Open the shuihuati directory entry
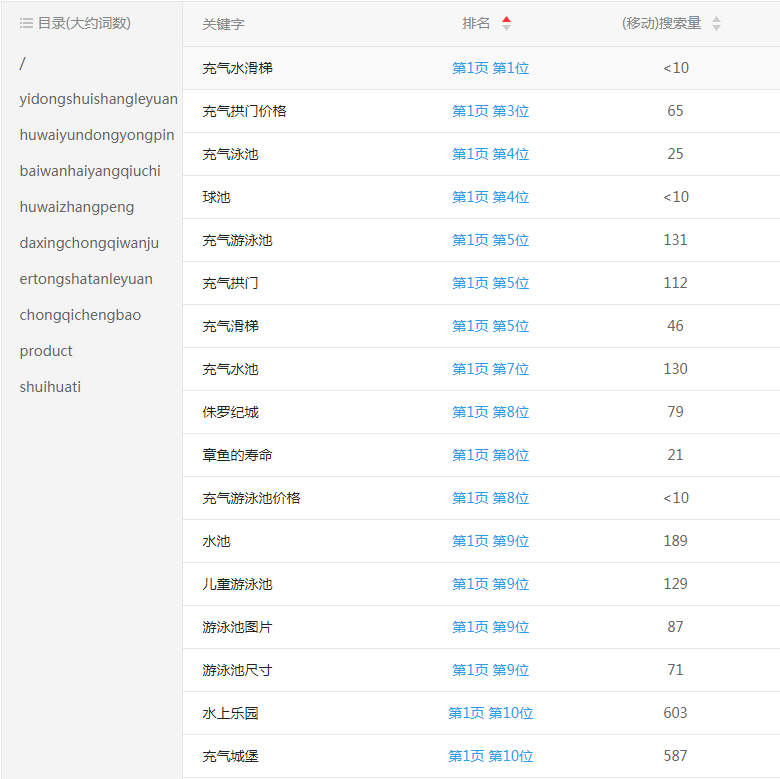The height and width of the screenshot is (779, 780). (50, 387)
